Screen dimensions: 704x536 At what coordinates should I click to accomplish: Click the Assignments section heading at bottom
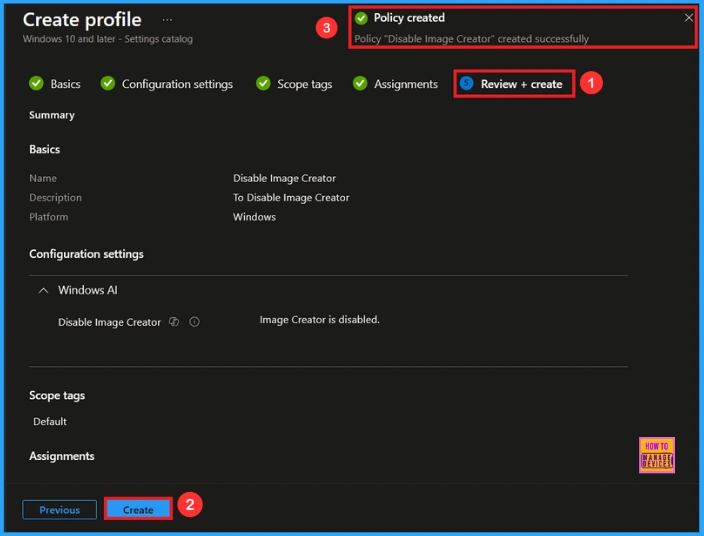[x=62, y=456]
